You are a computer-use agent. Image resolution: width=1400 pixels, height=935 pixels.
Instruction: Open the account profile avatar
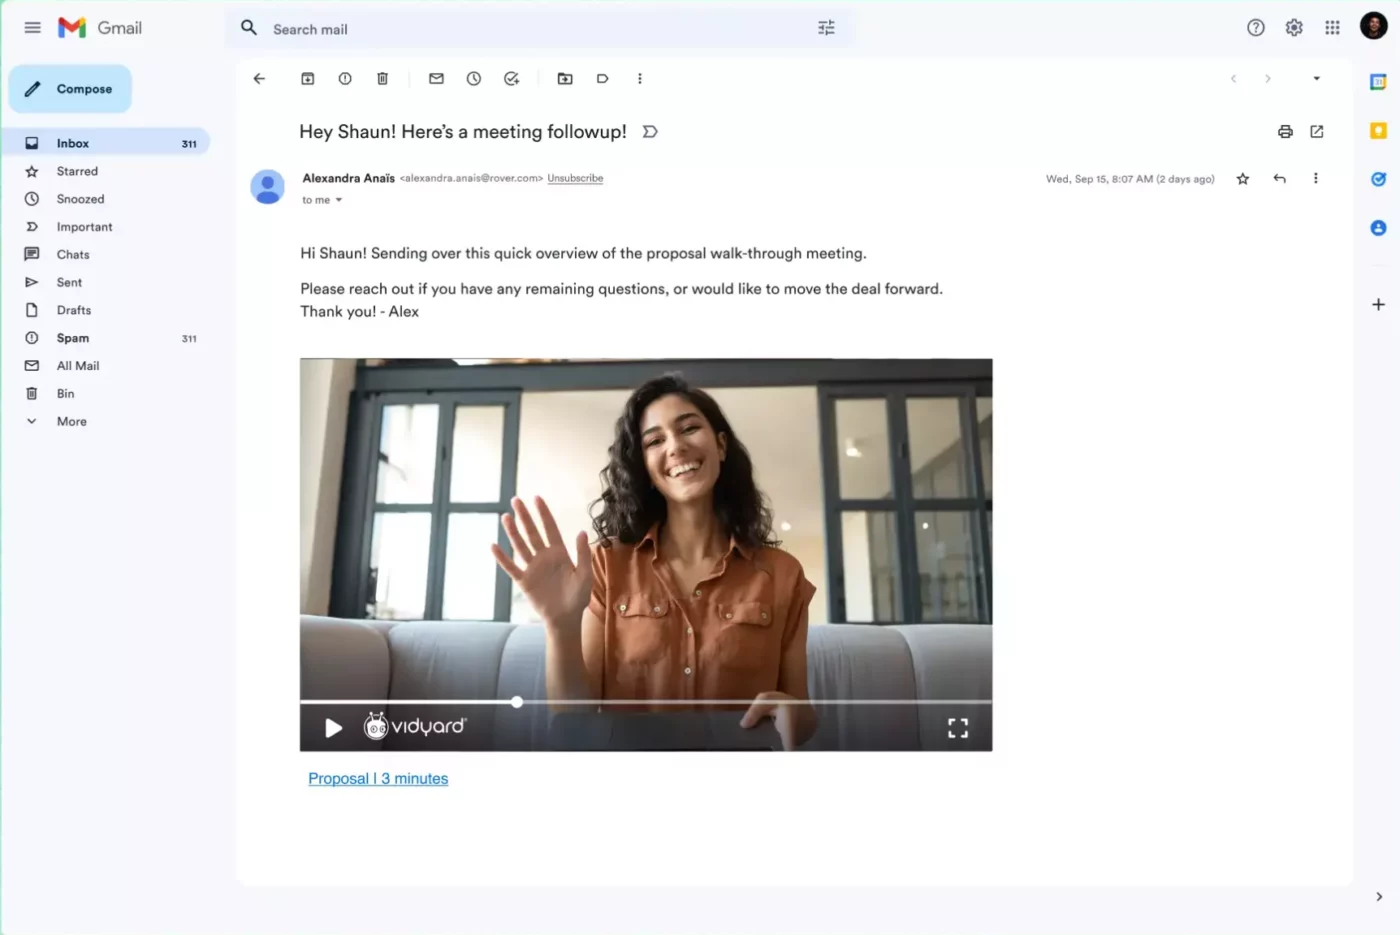click(1374, 26)
